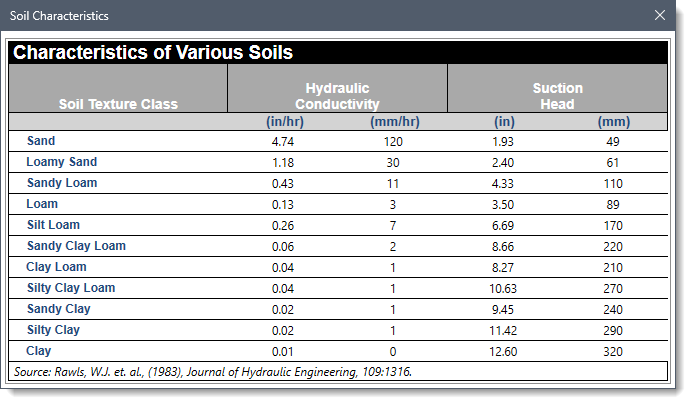Select the 'Sandy Clay Loam' row label

(x=76, y=246)
